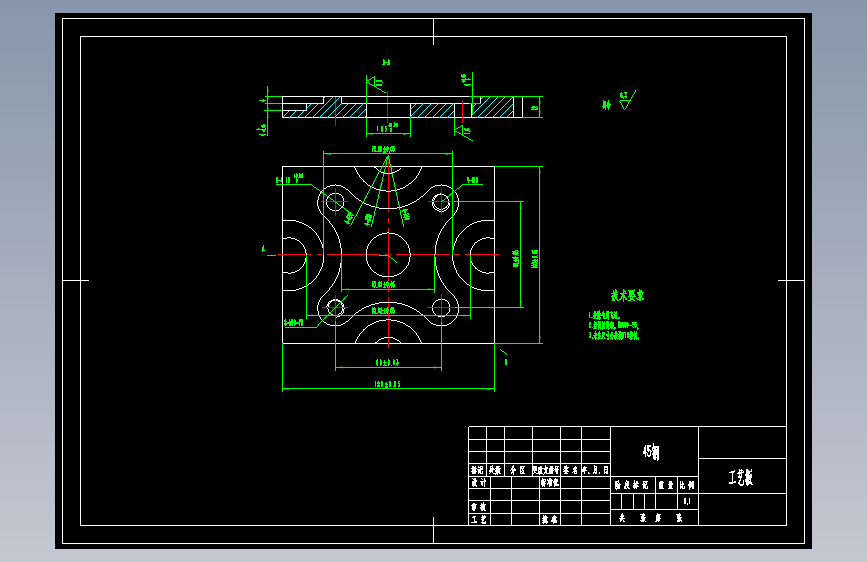
Task: Select the 重量 header cell
Action: [666, 485]
